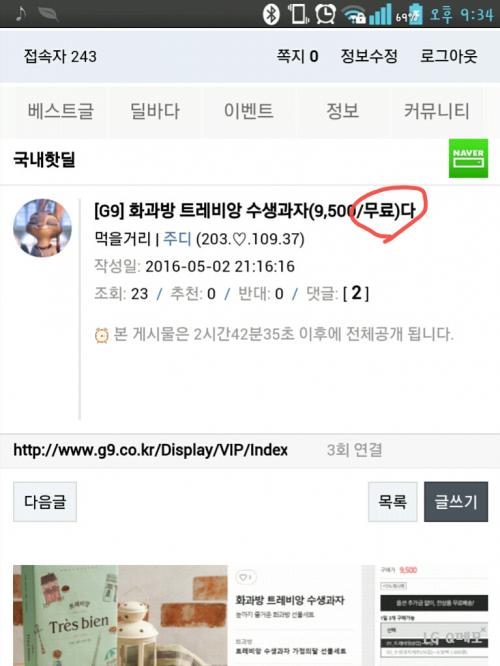Return to list with 목록 button

click(x=393, y=502)
